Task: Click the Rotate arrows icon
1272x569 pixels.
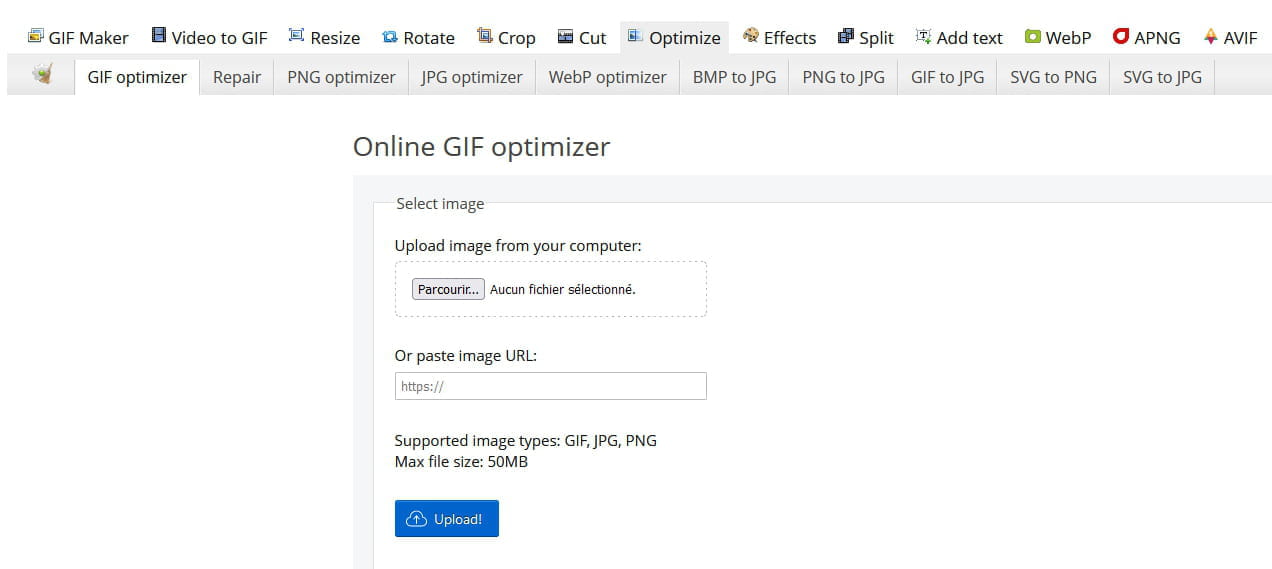Action: tap(390, 37)
